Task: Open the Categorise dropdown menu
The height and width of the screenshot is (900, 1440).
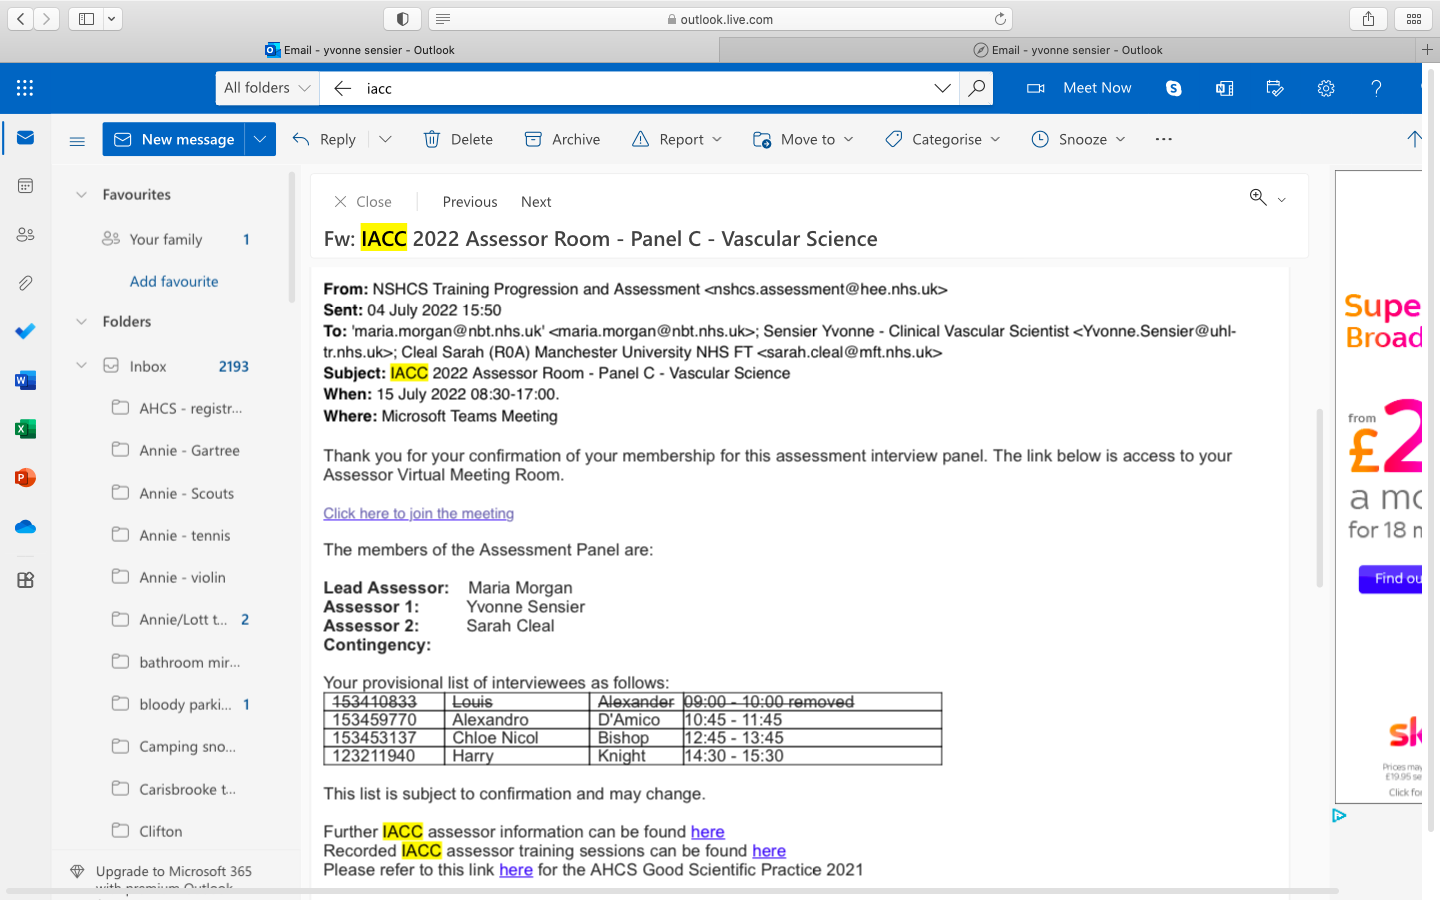Action: (943, 140)
